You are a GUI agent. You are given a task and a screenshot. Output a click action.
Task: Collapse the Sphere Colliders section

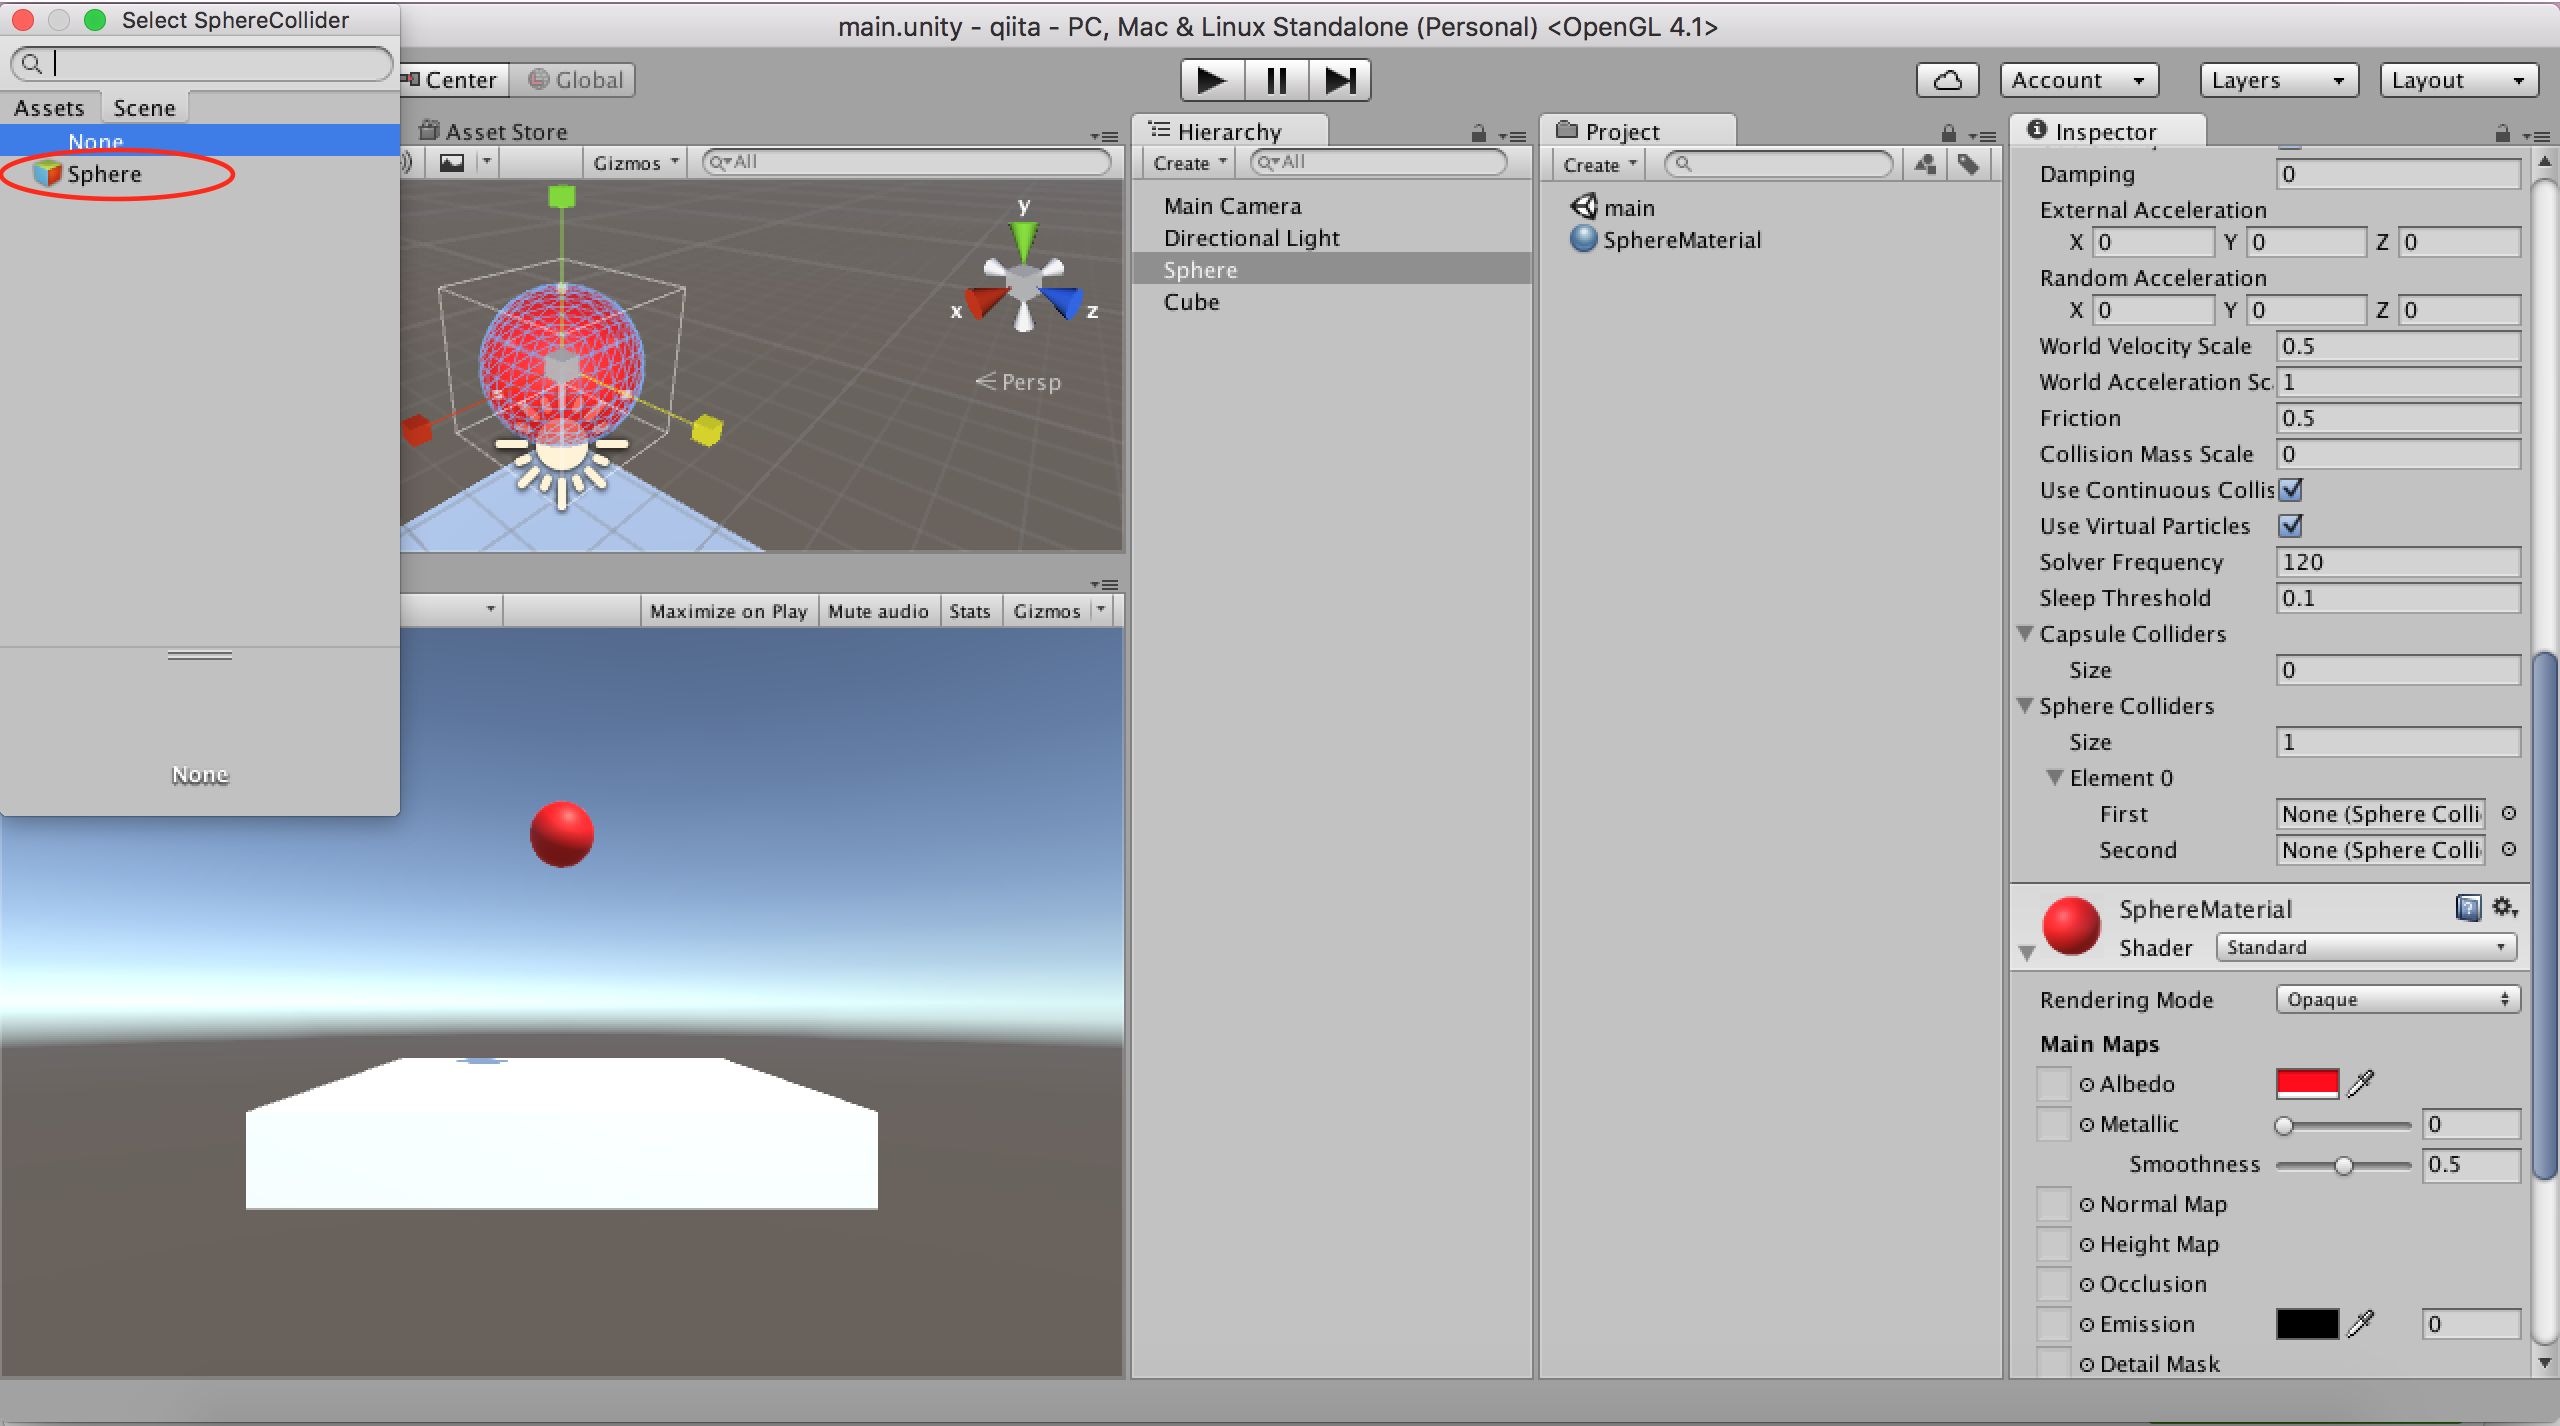[2025, 706]
